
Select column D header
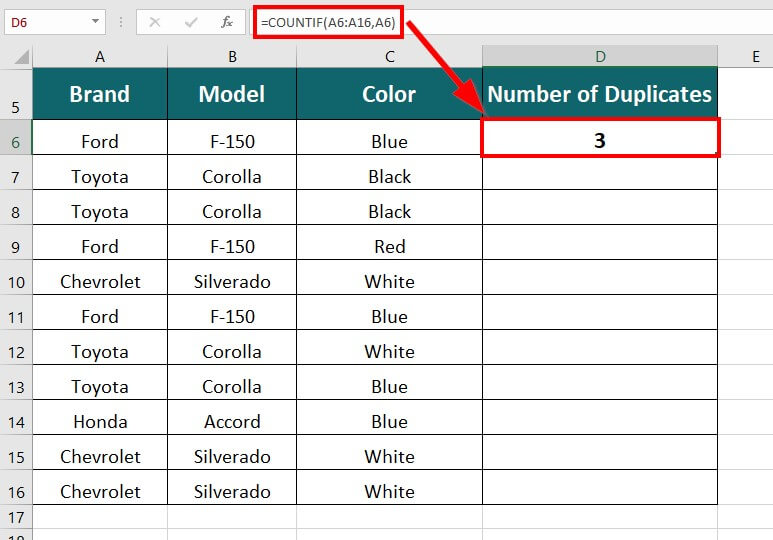click(600, 57)
